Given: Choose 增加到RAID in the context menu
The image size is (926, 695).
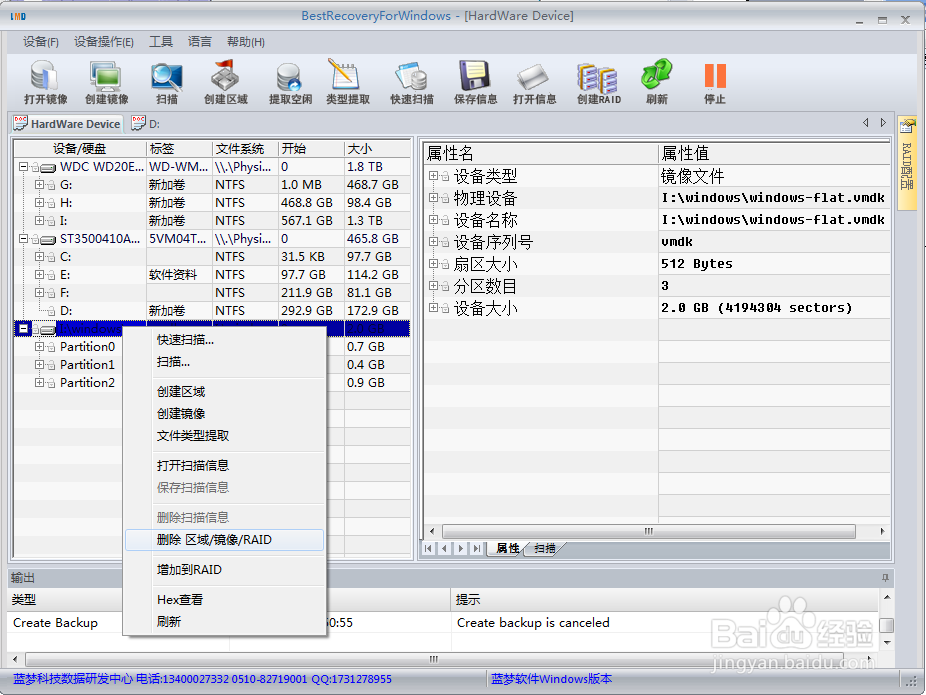Looking at the screenshot, I should coord(224,570).
